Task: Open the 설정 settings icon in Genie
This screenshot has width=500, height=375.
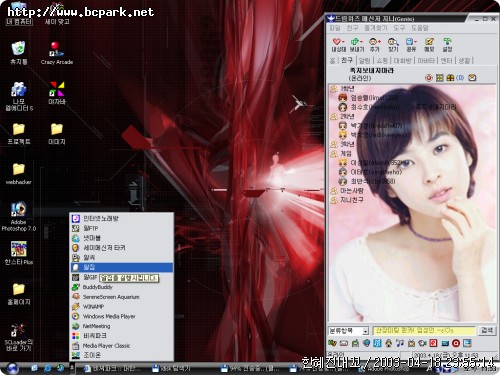Action: click(x=447, y=44)
